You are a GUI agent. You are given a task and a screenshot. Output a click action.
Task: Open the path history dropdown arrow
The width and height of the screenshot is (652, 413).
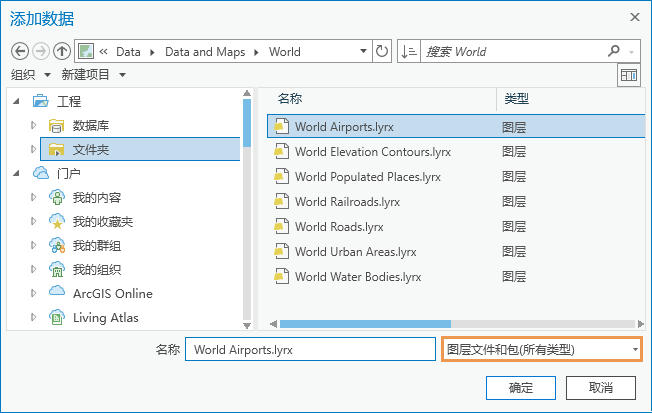(363, 51)
